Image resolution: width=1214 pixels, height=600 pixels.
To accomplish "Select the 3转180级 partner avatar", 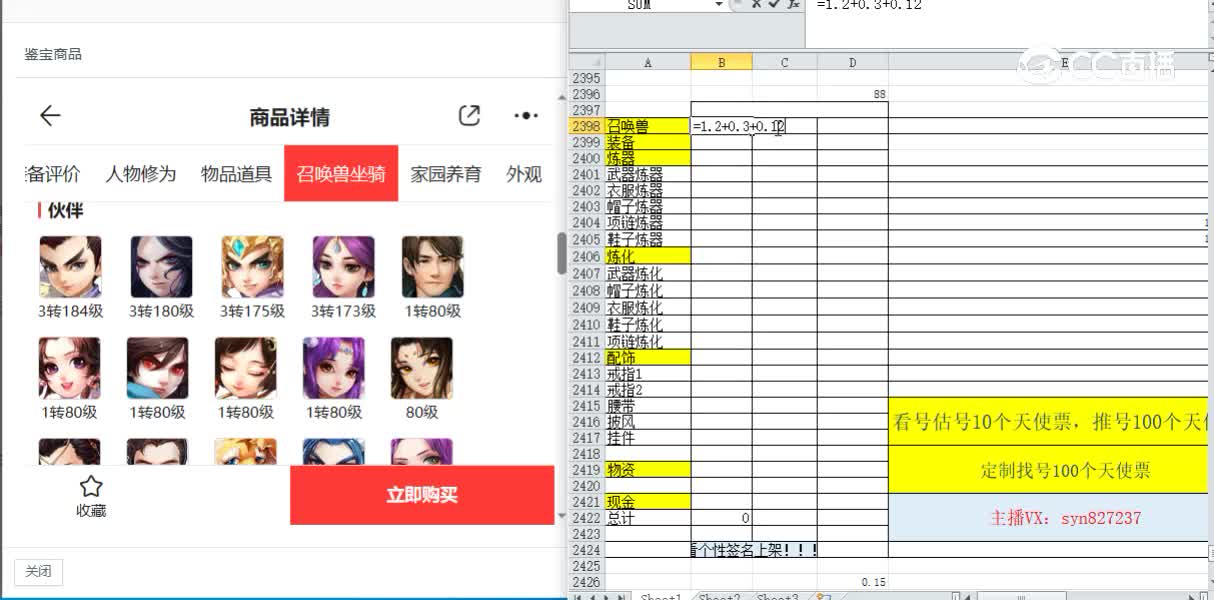I will (161, 266).
